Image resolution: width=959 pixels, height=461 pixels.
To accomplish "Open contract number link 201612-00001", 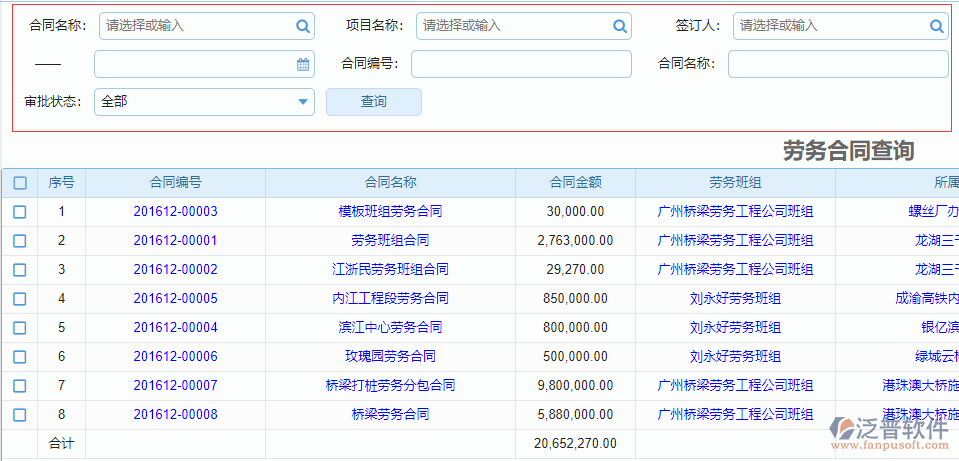I will click(x=175, y=241).
